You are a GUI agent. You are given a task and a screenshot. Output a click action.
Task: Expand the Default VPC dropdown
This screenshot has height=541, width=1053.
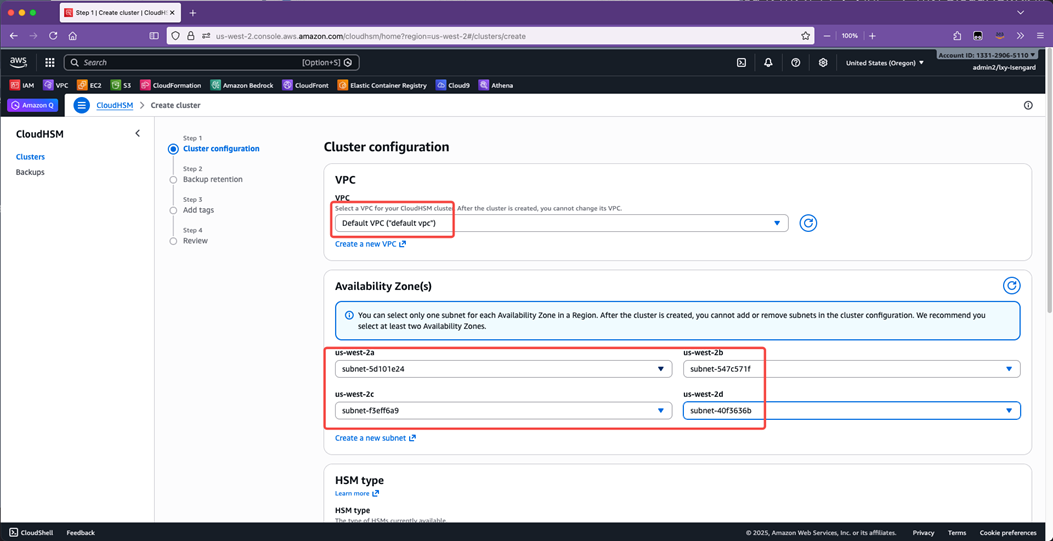560,223
